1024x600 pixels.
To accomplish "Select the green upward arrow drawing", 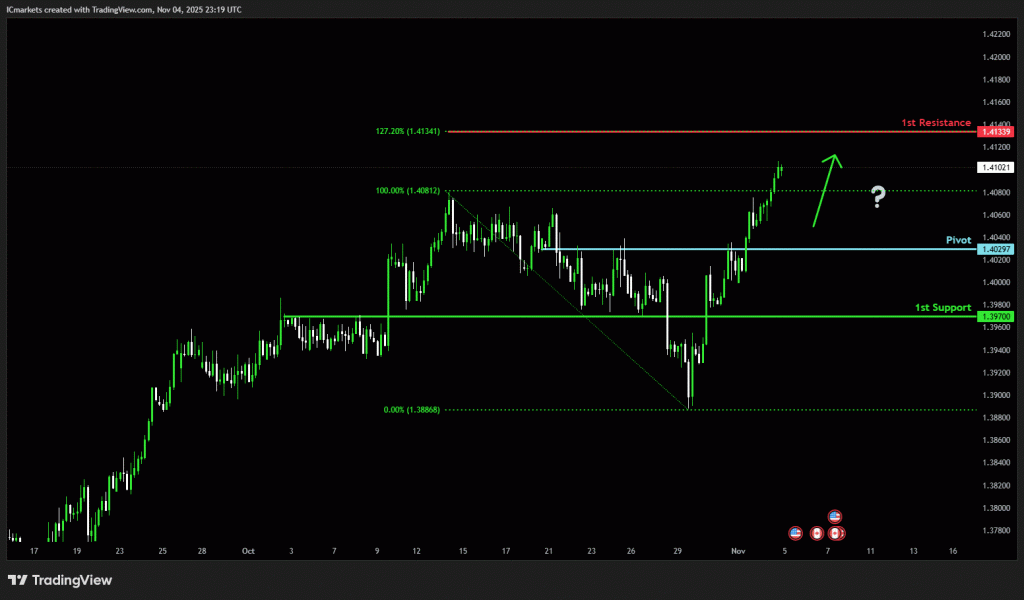I will (825, 190).
